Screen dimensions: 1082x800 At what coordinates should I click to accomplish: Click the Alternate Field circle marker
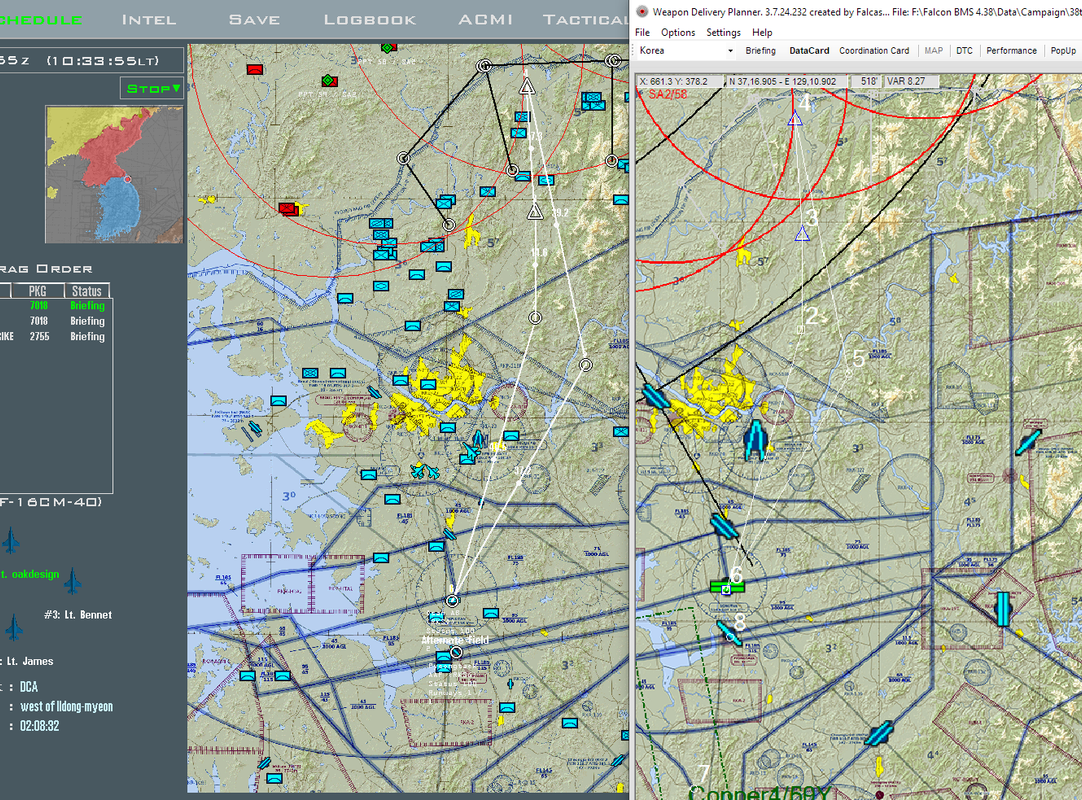tap(455, 652)
